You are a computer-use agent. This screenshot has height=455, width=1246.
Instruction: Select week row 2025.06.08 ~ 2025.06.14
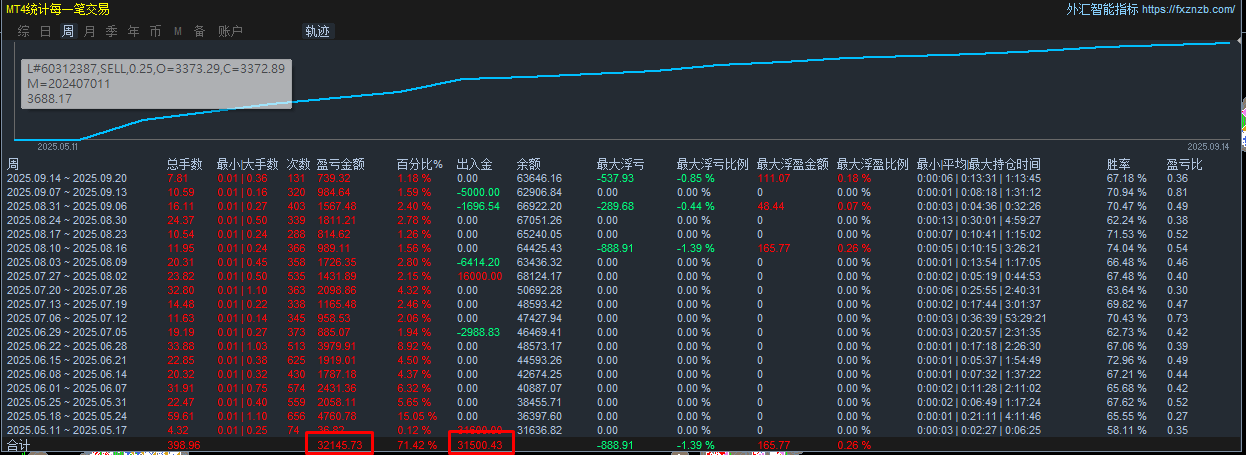(623, 373)
